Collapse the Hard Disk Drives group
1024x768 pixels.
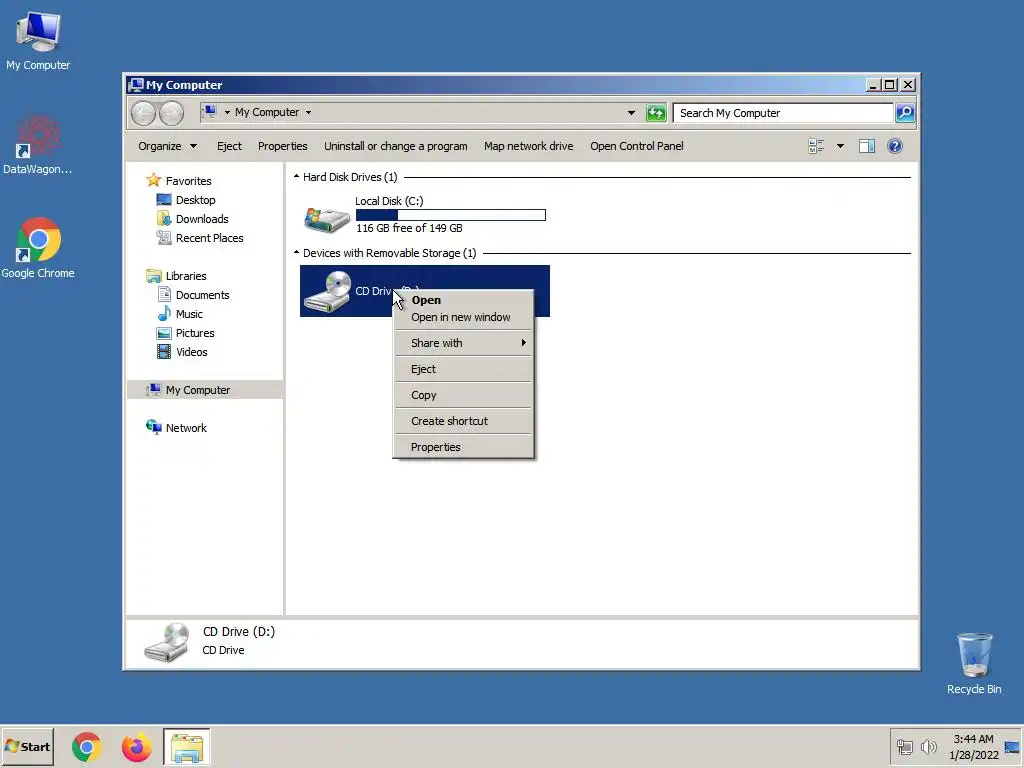click(x=296, y=176)
